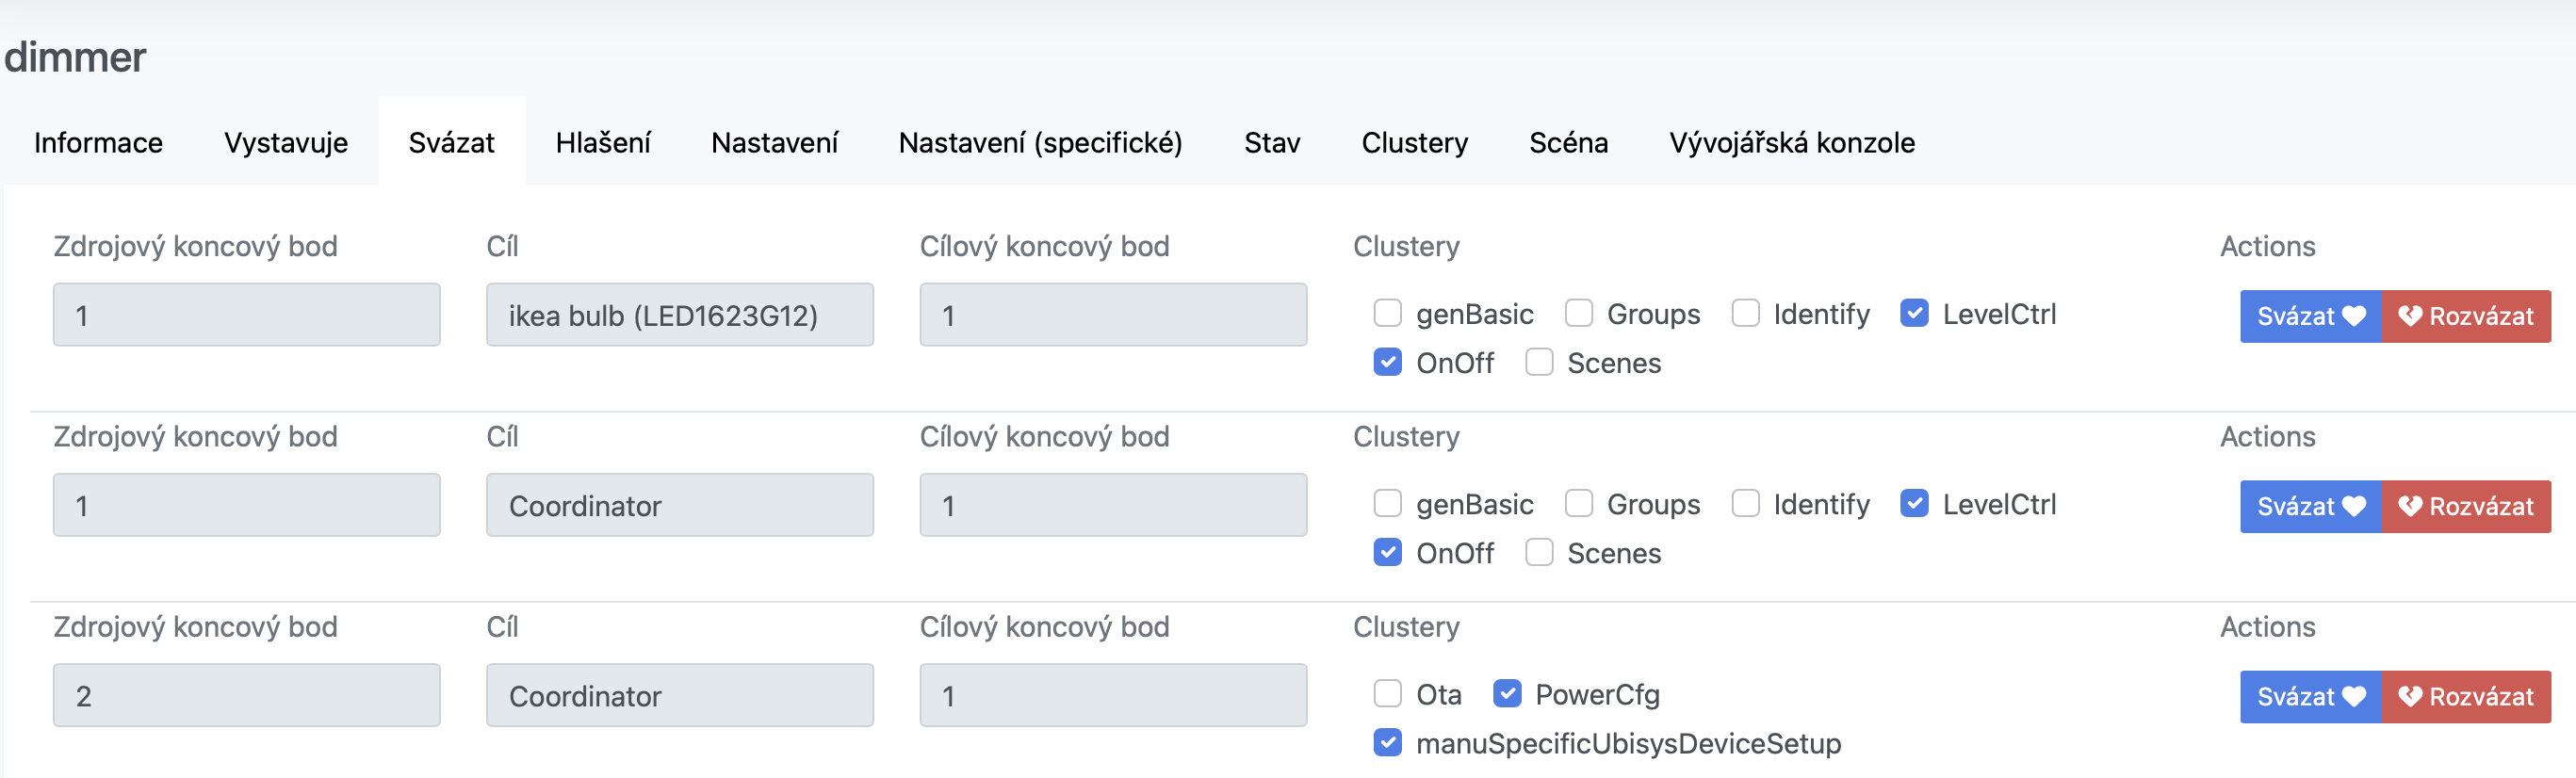Click Svázat in the endpoint 2 Coordinator row

(2309, 696)
